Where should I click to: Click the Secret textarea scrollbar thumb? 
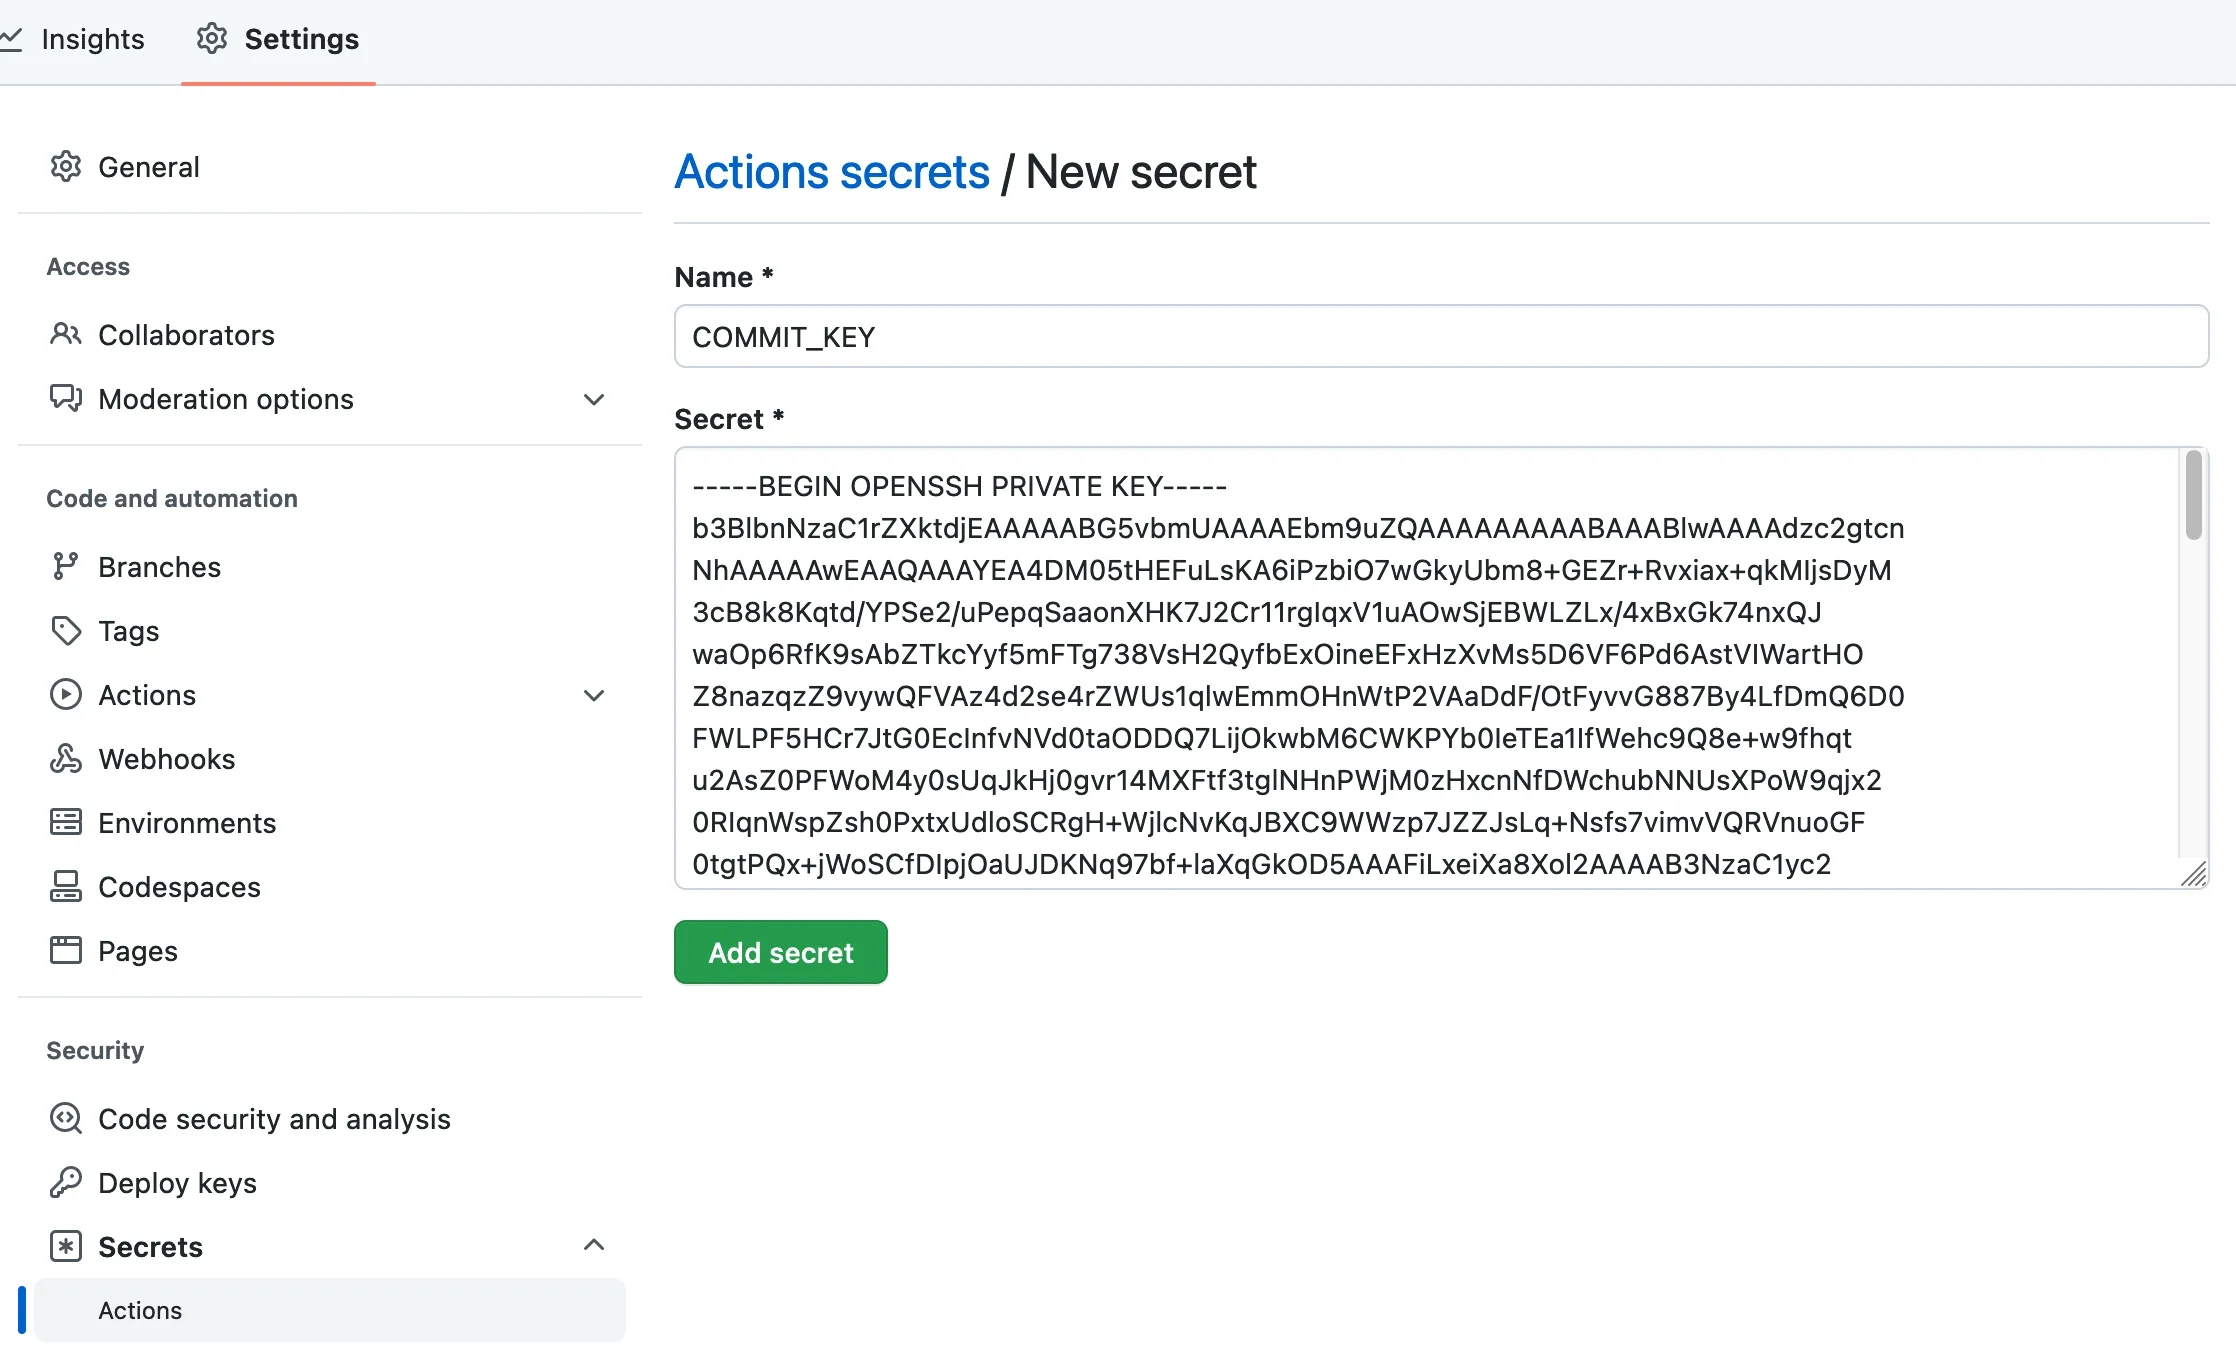pos(2193,495)
